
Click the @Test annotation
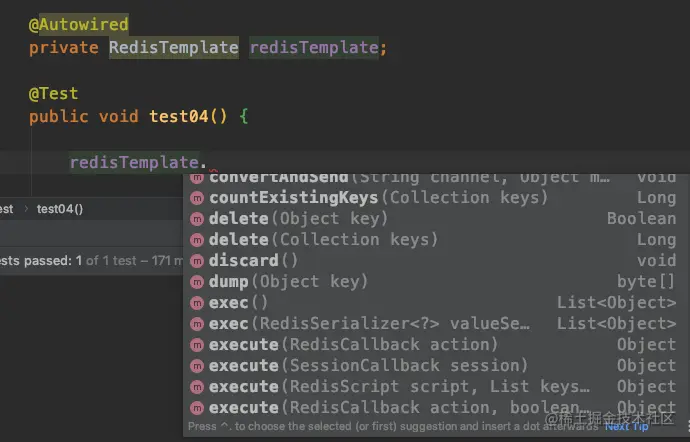53,94
